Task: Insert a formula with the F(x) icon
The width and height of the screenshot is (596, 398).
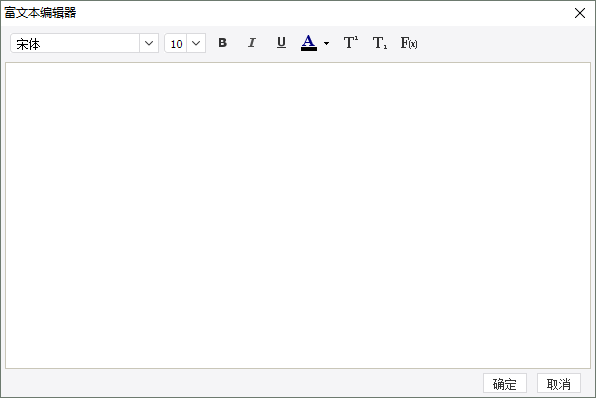Action: point(409,43)
